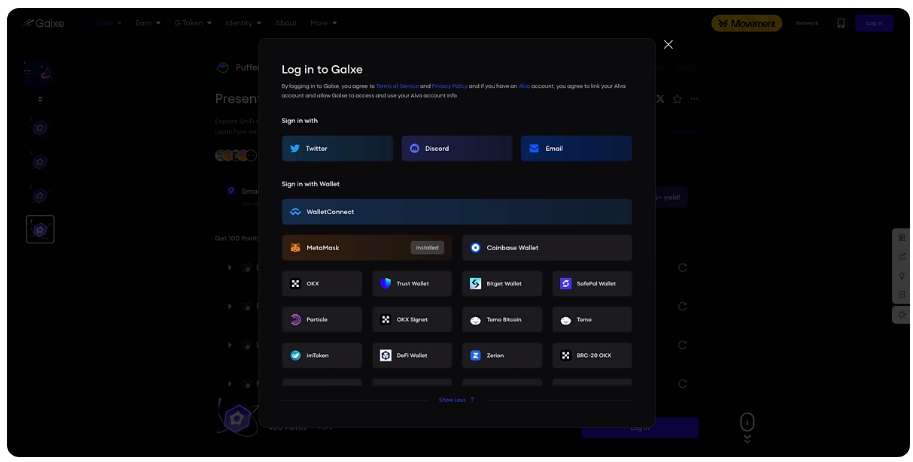Open the three-dots options menu behind dialog
The image size is (913, 462).
694,99
